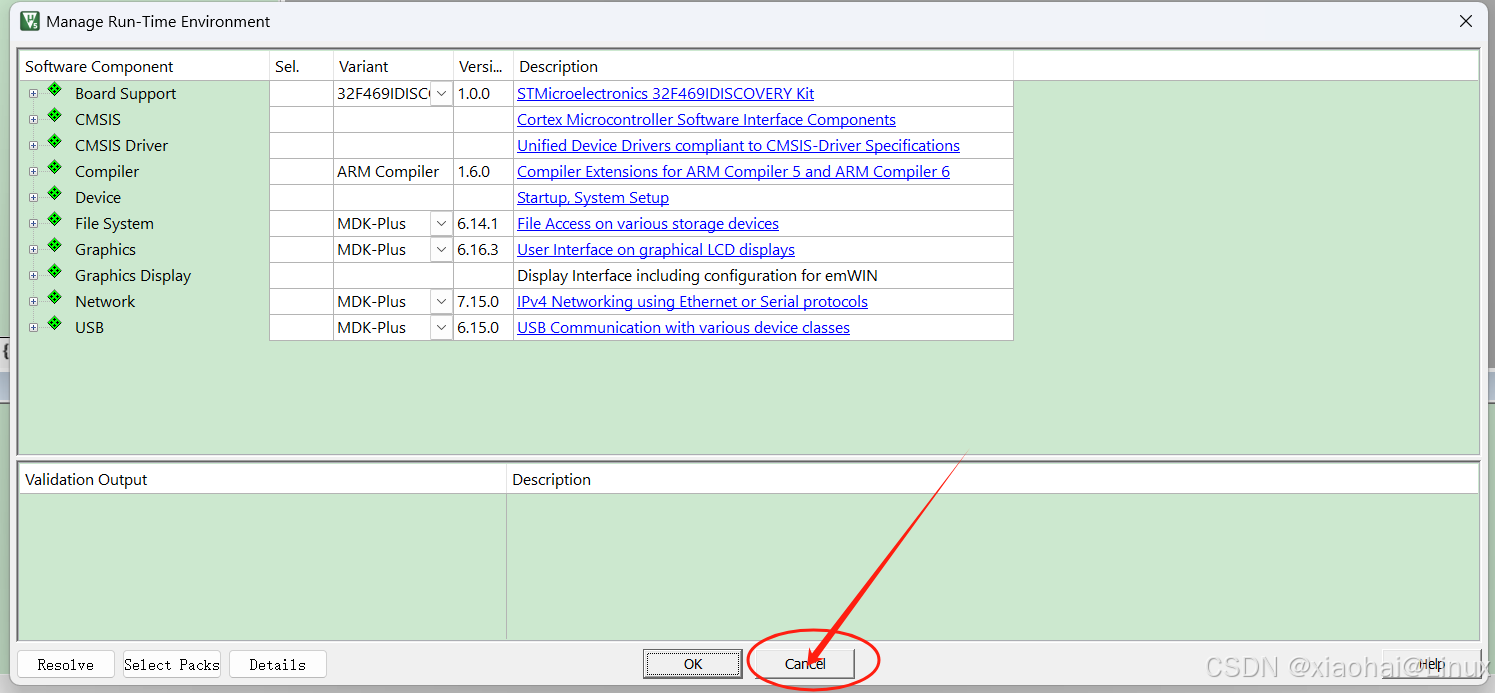Expand the Network tree node
The image size is (1495, 693).
point(33,302)
